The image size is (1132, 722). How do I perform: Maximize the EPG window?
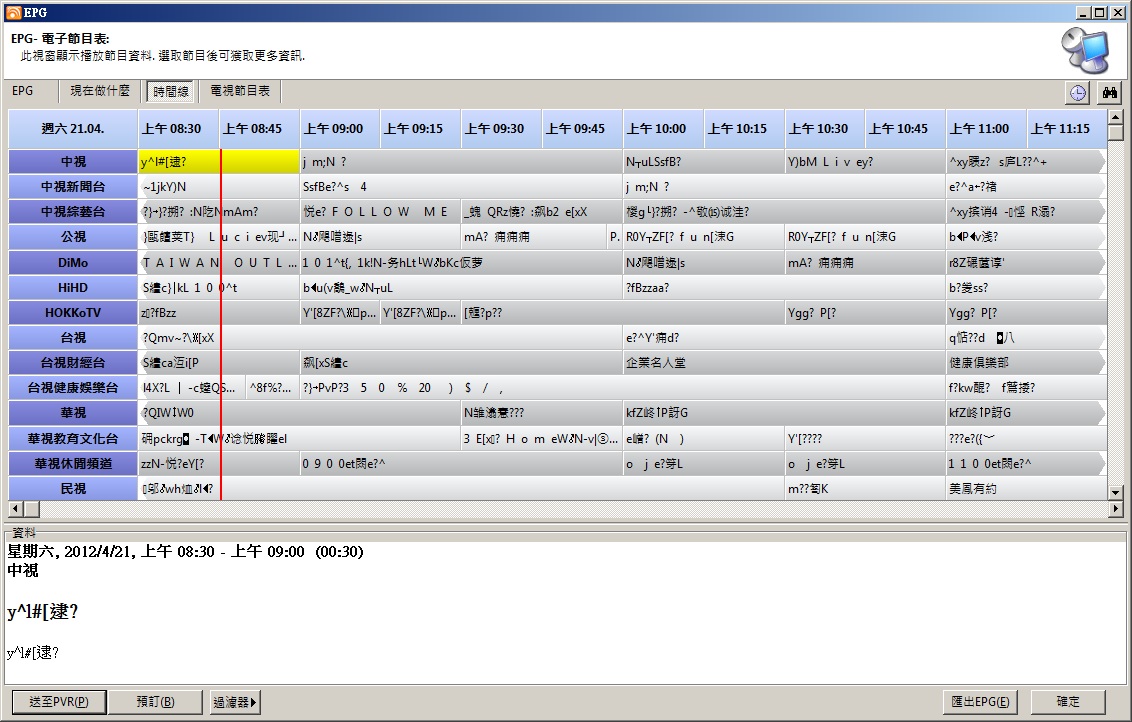click(x=1099, y=12)
